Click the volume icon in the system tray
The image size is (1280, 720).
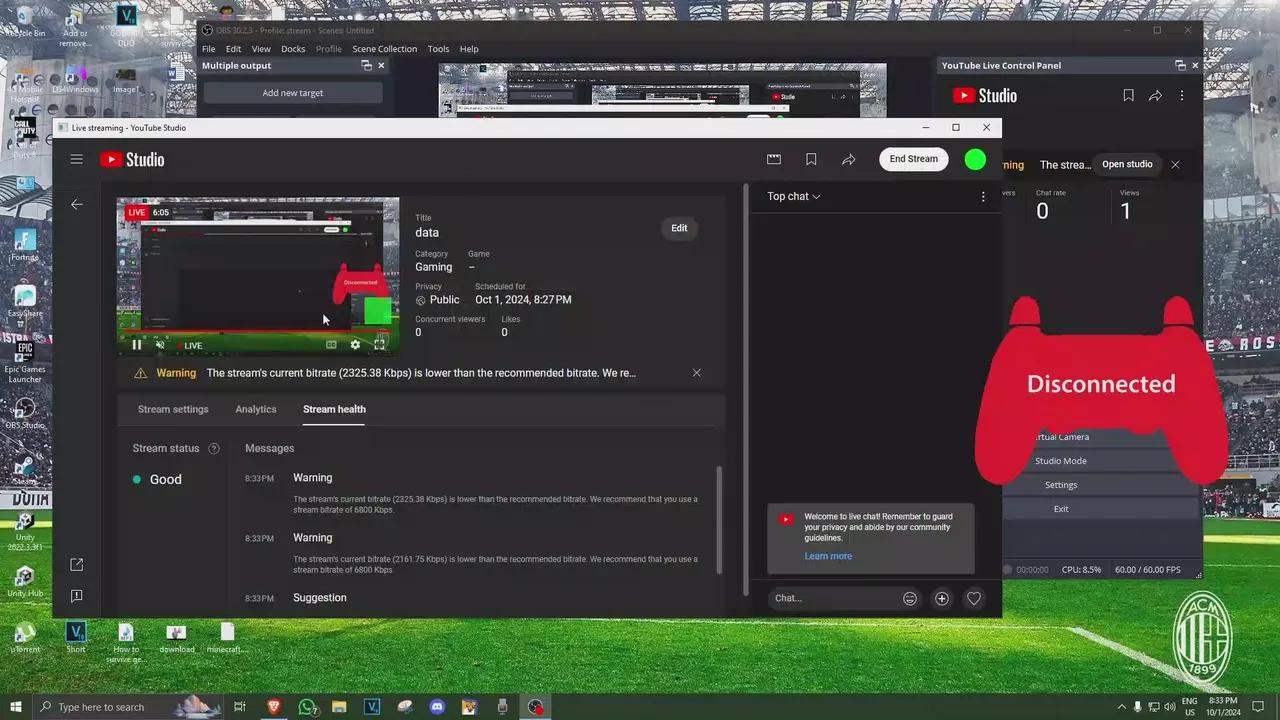(x=1171, y=707)
